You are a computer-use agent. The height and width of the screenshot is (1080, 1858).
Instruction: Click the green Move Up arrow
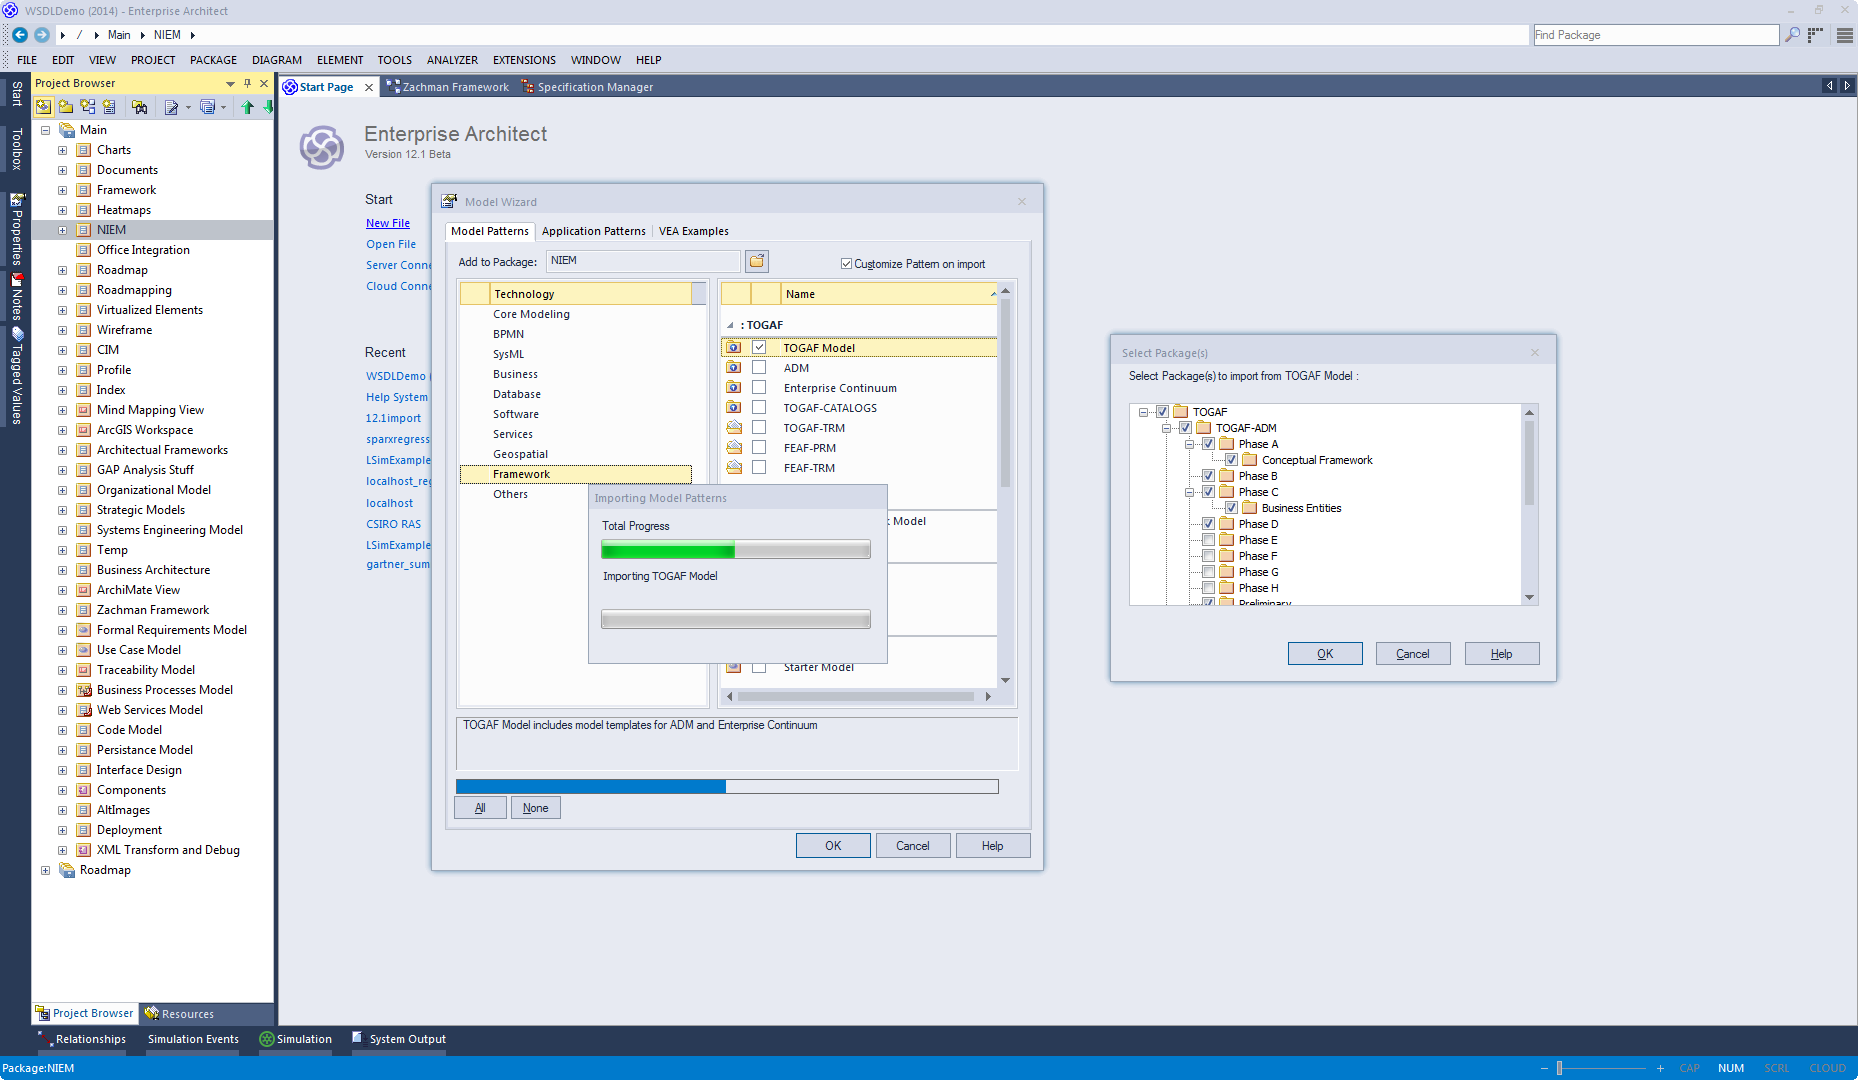click(x=247, y=107)
